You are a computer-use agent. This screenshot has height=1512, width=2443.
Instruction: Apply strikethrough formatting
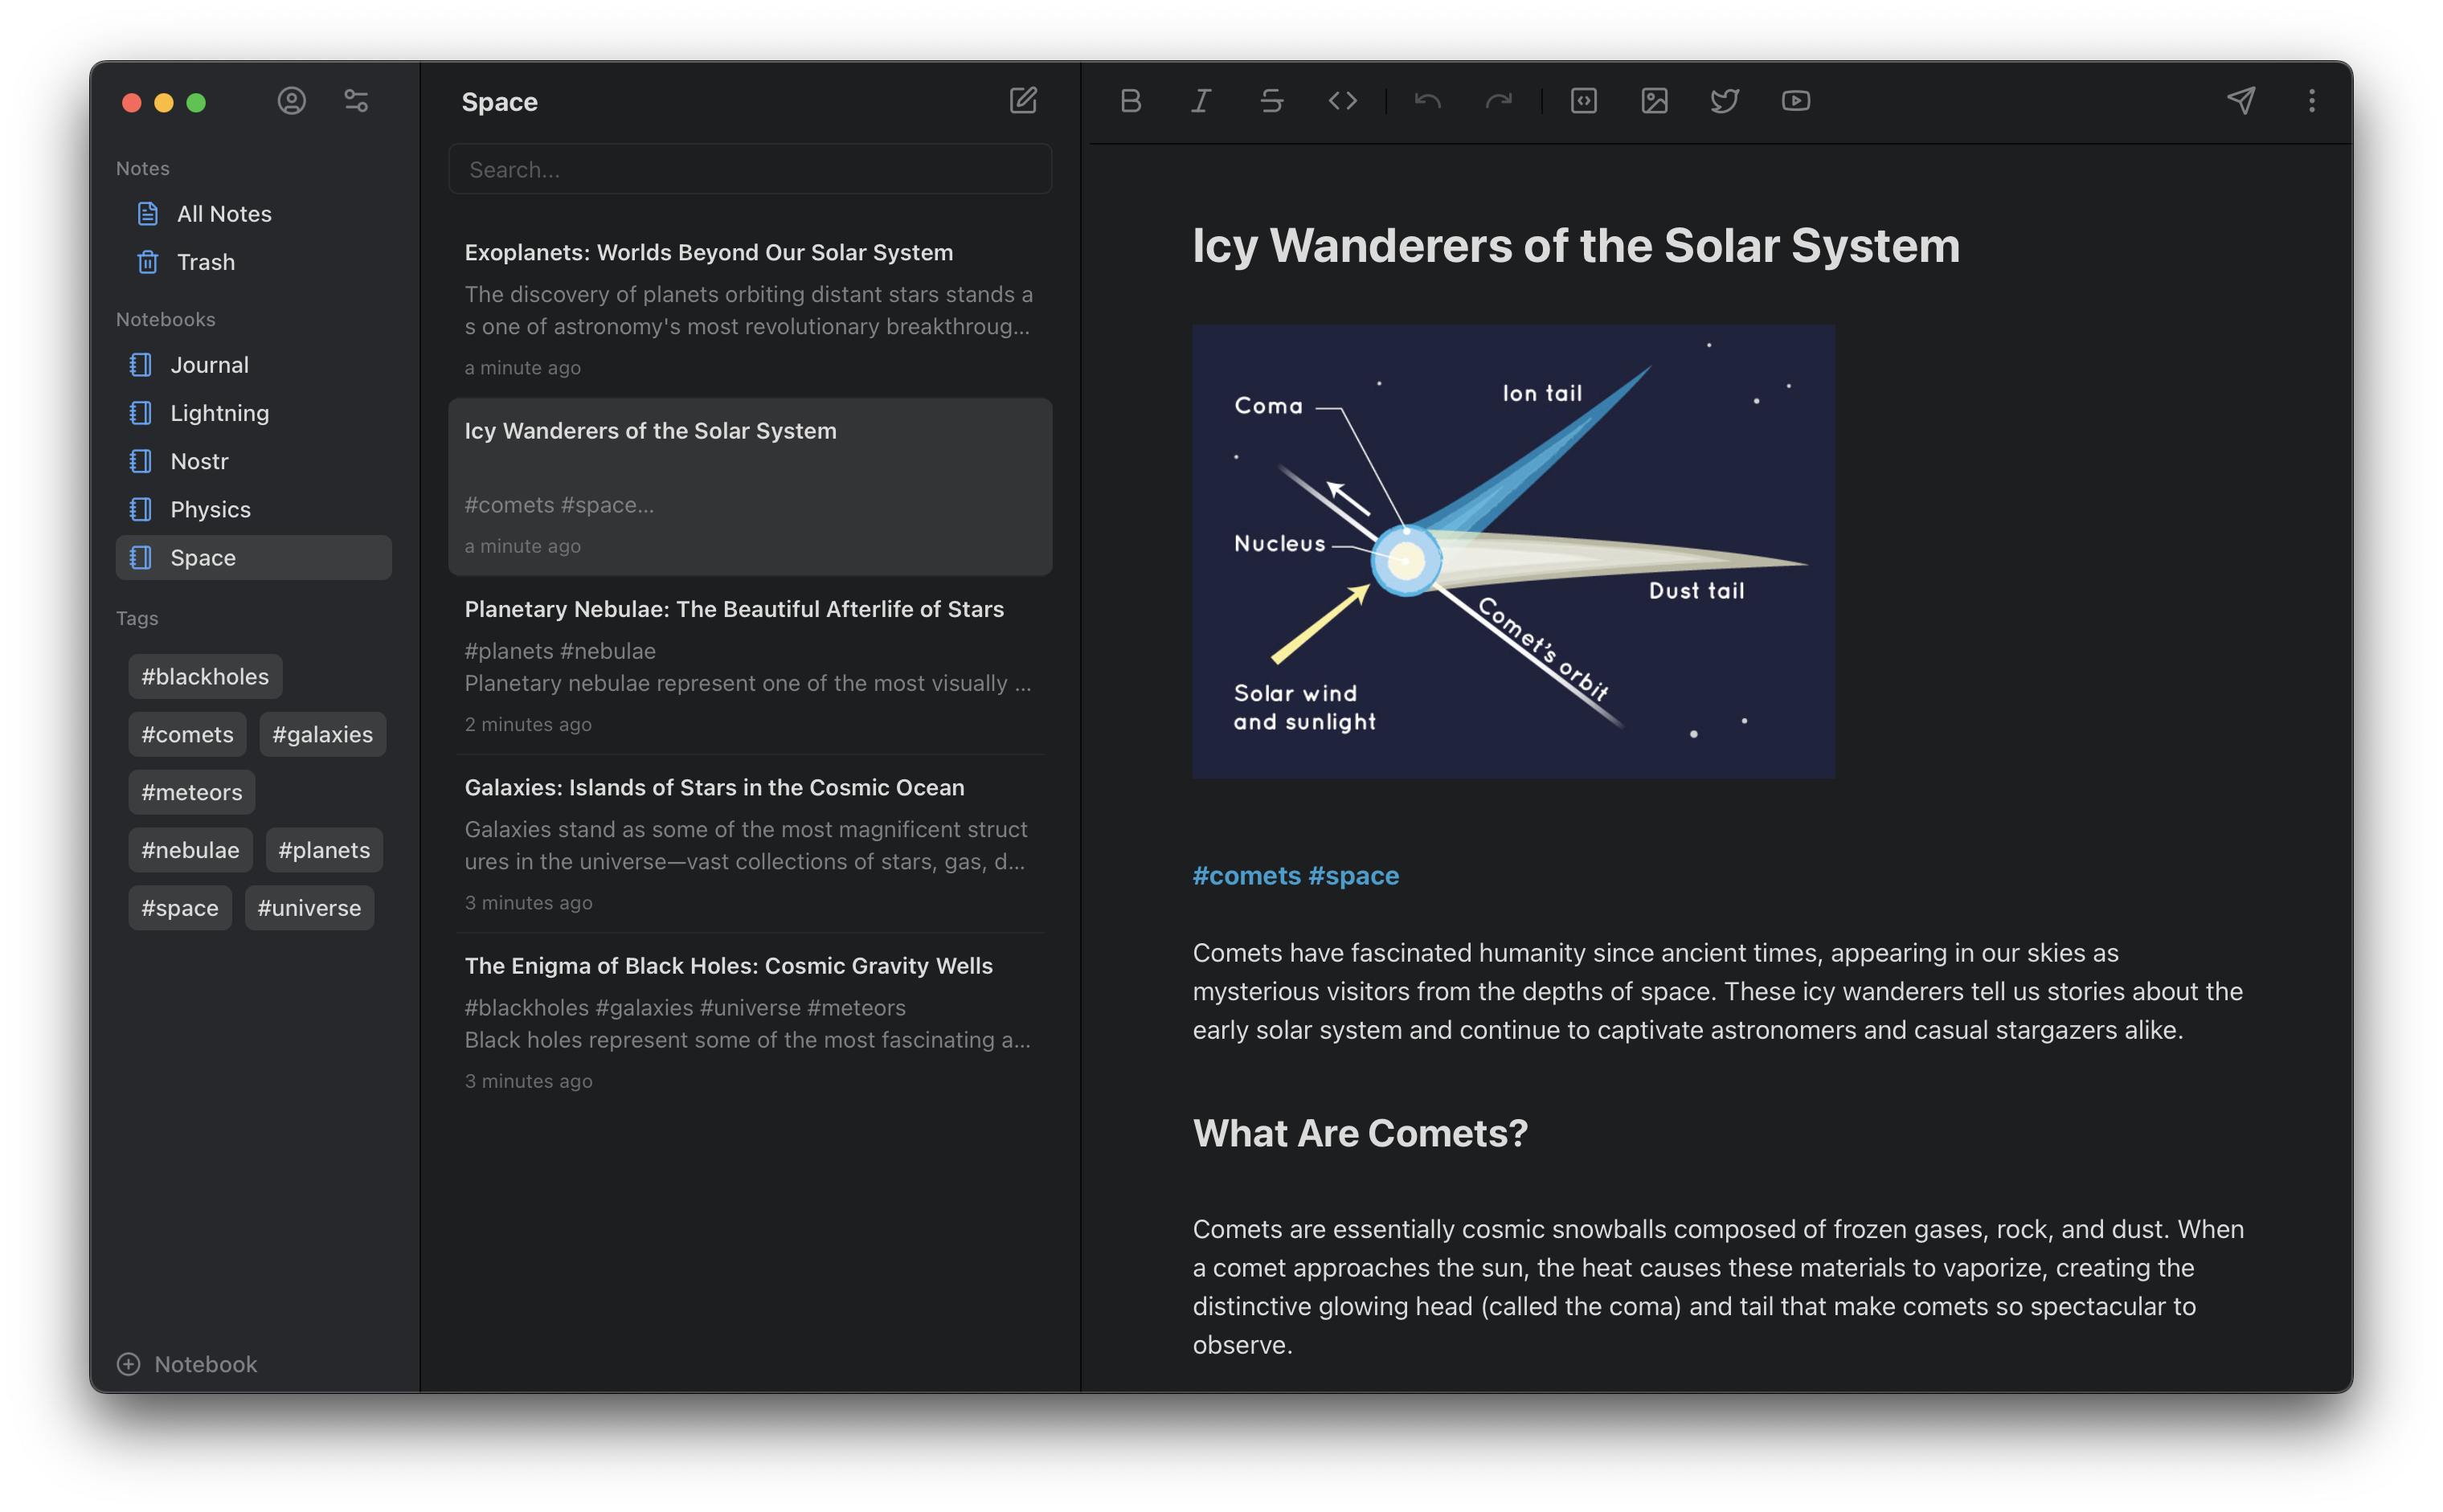click(x=1271, y=100)
